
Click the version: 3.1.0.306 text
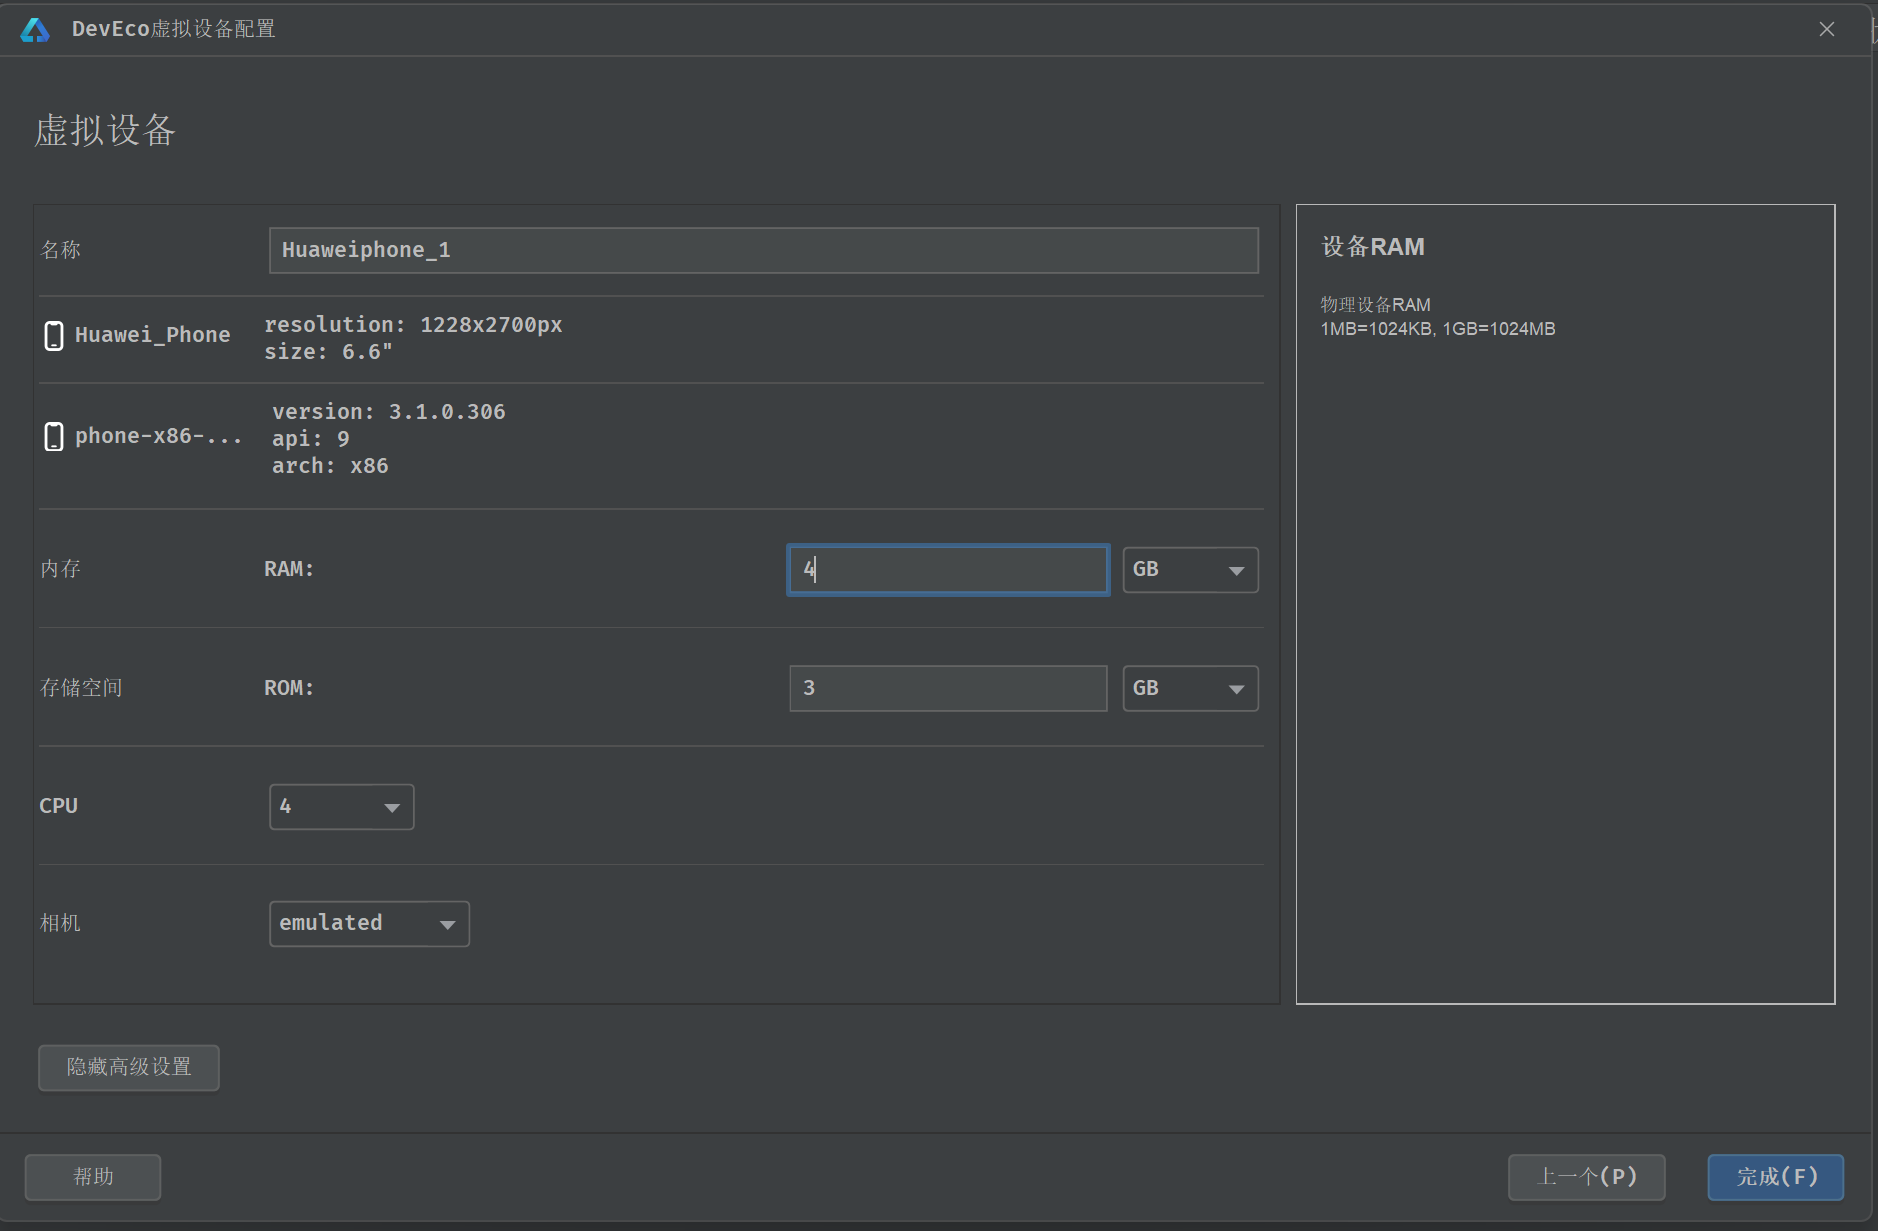pos(389,412)
